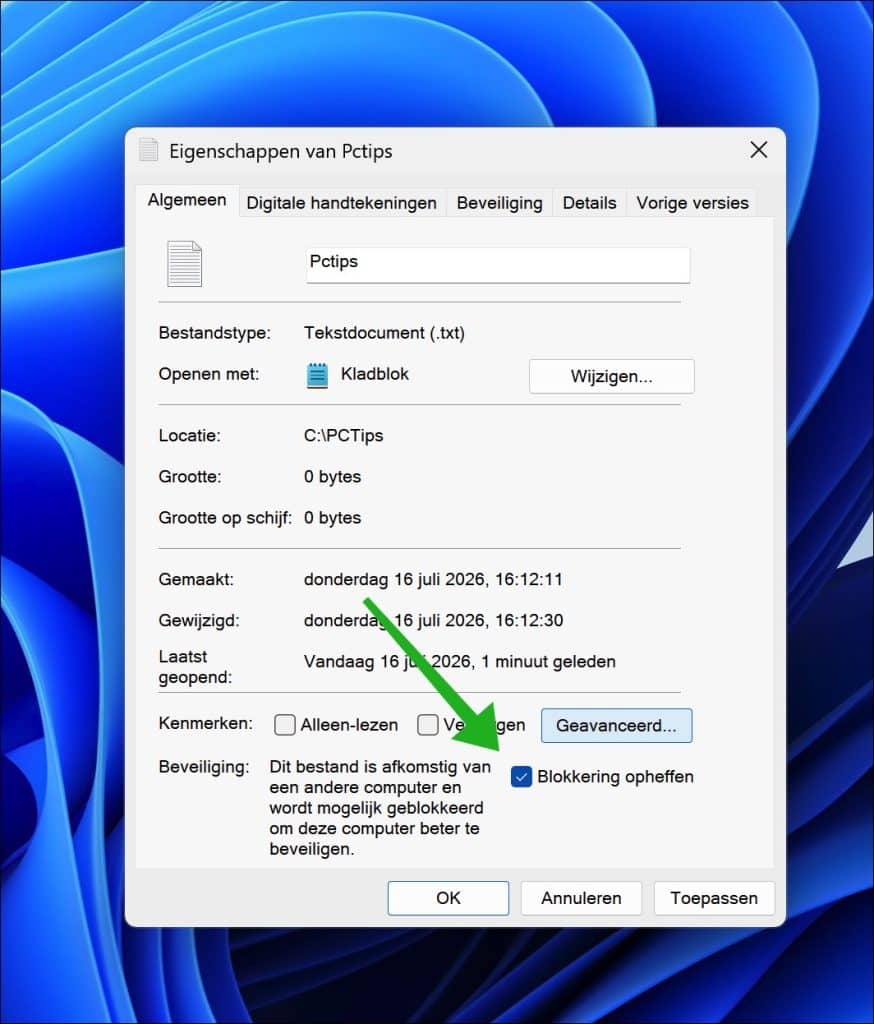Screen dimensions: 874x1024
Task: Click the Wijzigen... button
Action: pos(611,376)
